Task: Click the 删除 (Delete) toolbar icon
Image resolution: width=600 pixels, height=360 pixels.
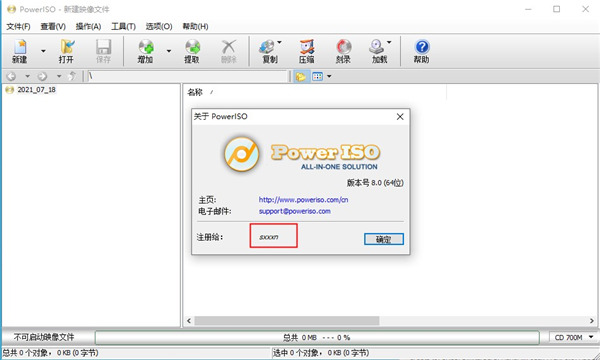Action: click(x=229, y=51)
